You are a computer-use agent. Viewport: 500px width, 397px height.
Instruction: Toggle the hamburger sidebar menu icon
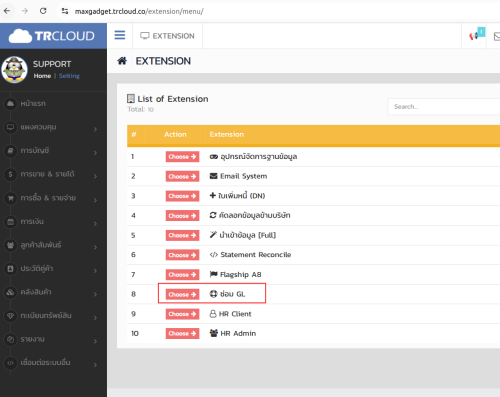click(x=120, y=35)
